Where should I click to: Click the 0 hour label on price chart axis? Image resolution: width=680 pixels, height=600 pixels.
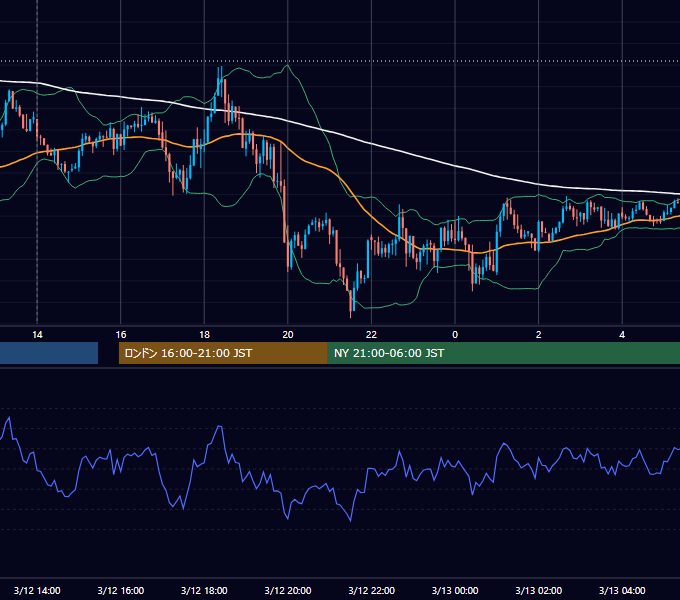(x=455, y=335)
